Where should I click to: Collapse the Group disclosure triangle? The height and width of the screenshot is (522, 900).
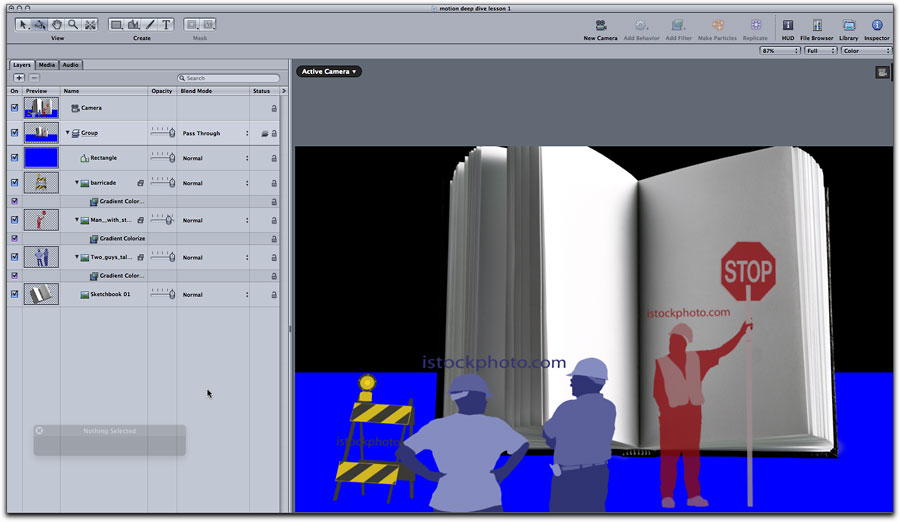67,133
